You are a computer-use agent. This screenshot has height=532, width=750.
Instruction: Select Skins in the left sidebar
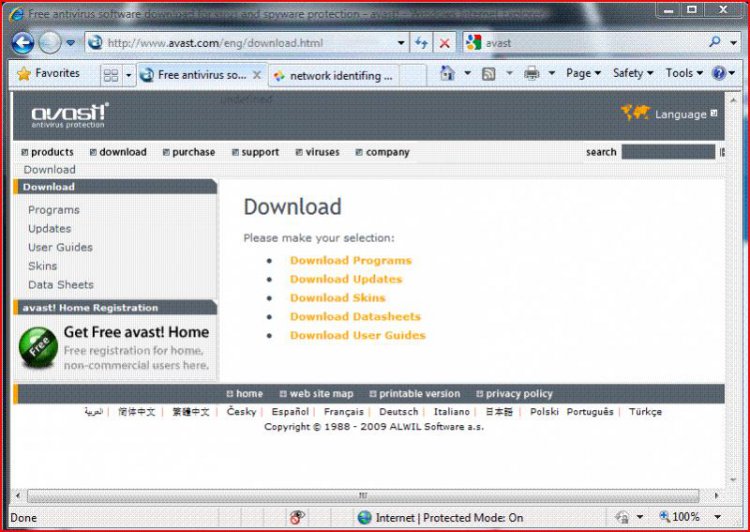tap(42, 266)
